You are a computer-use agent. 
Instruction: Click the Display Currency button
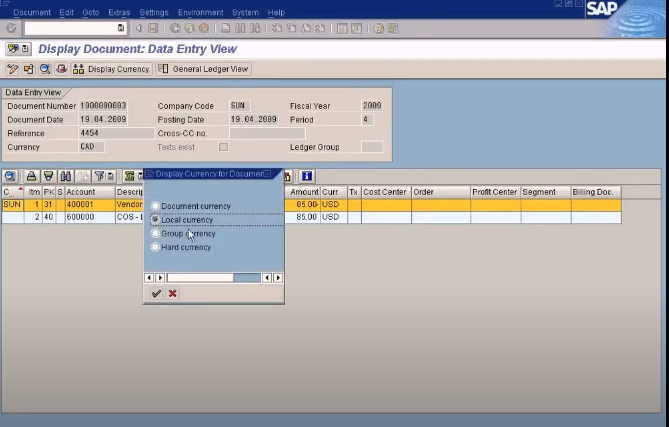(x=111, y=69)
